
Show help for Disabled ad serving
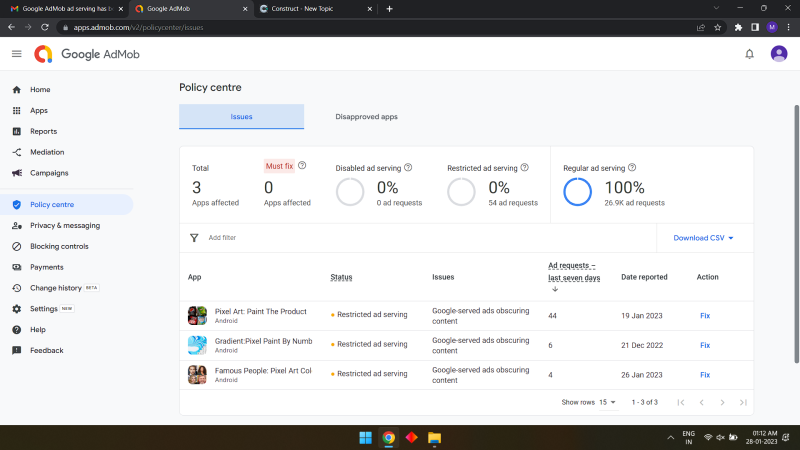[x=408, y=167]
